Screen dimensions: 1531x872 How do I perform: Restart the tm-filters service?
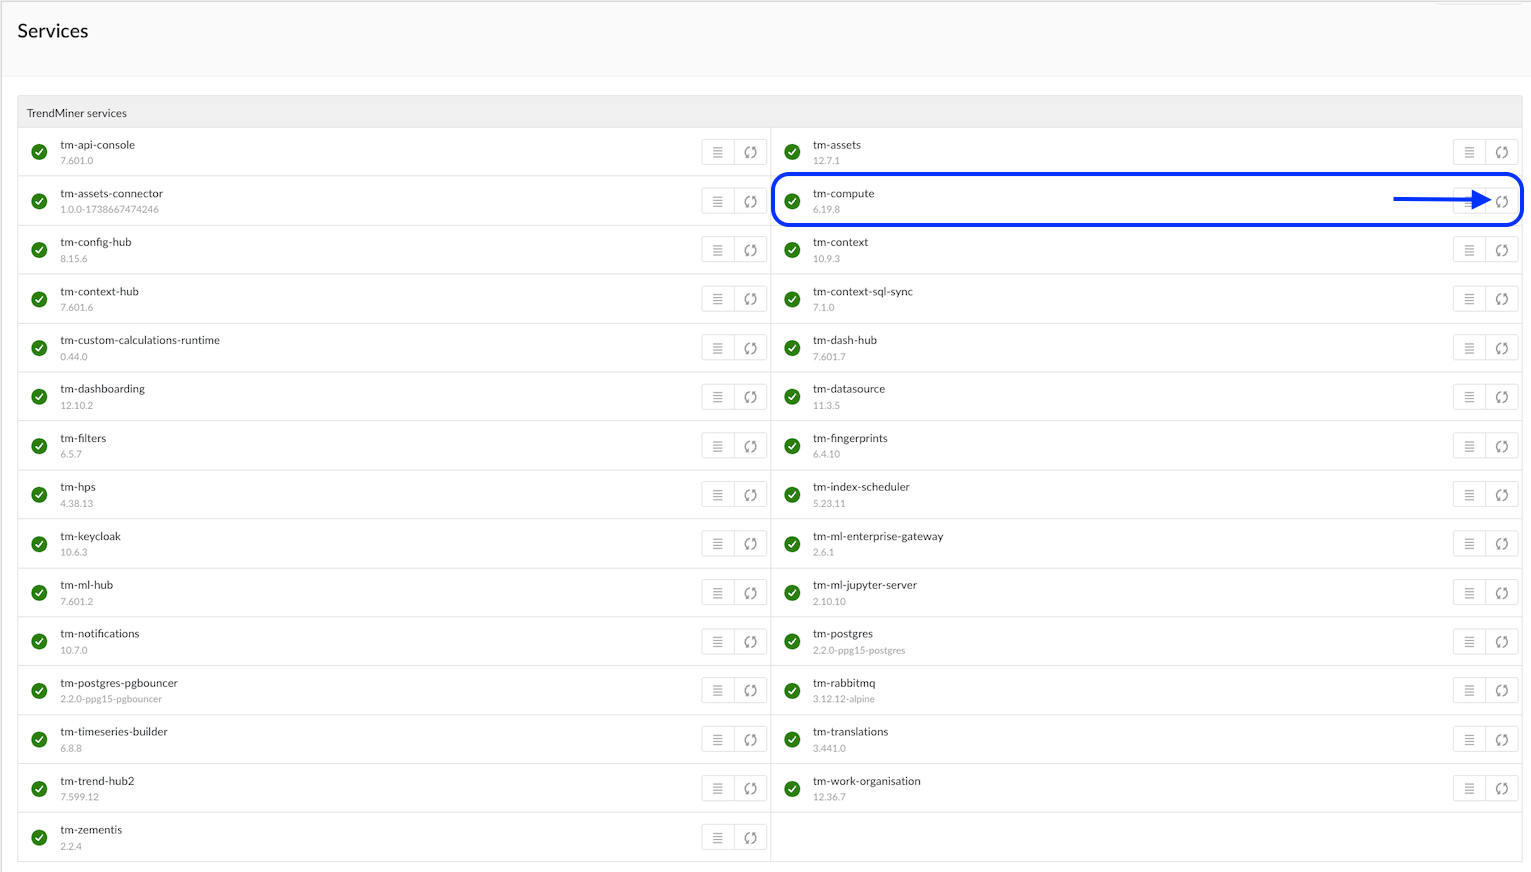(x=750, y=446)
